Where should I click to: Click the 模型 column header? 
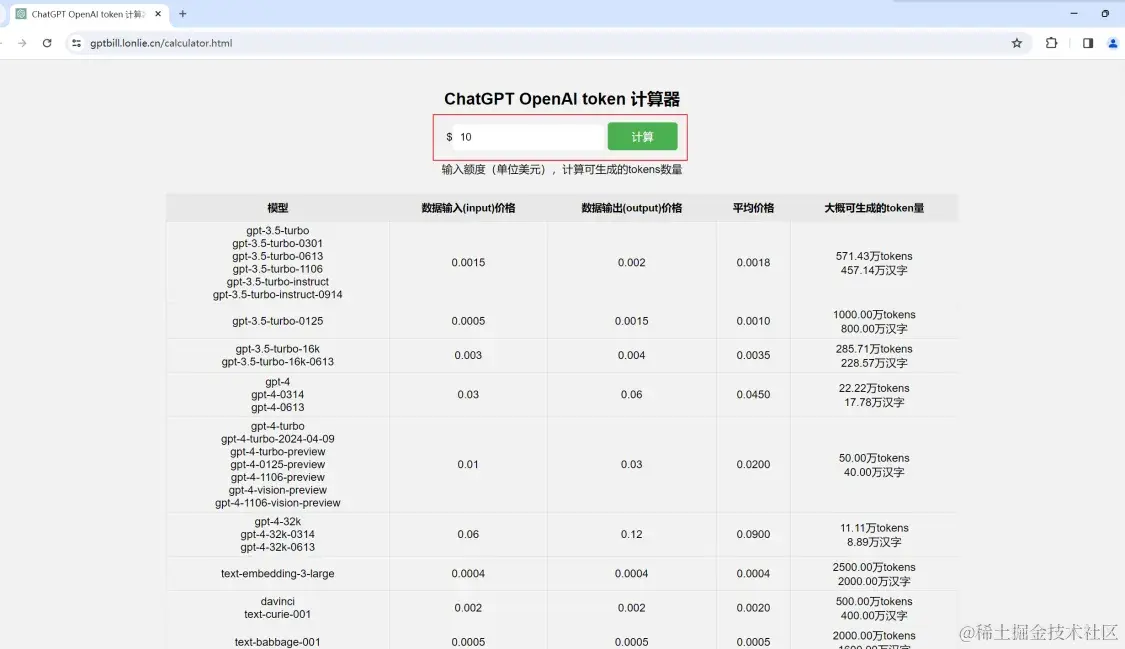pyautogui.click(x=278, y=208)
